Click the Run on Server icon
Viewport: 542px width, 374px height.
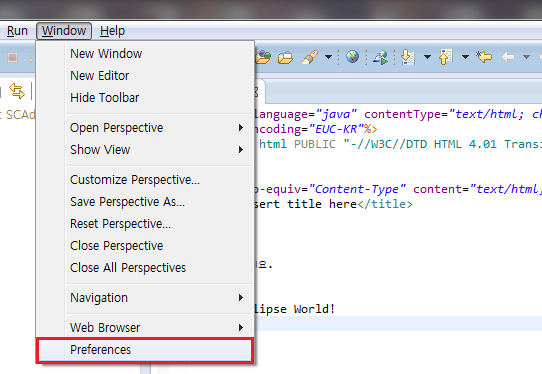tap(381, 57)
